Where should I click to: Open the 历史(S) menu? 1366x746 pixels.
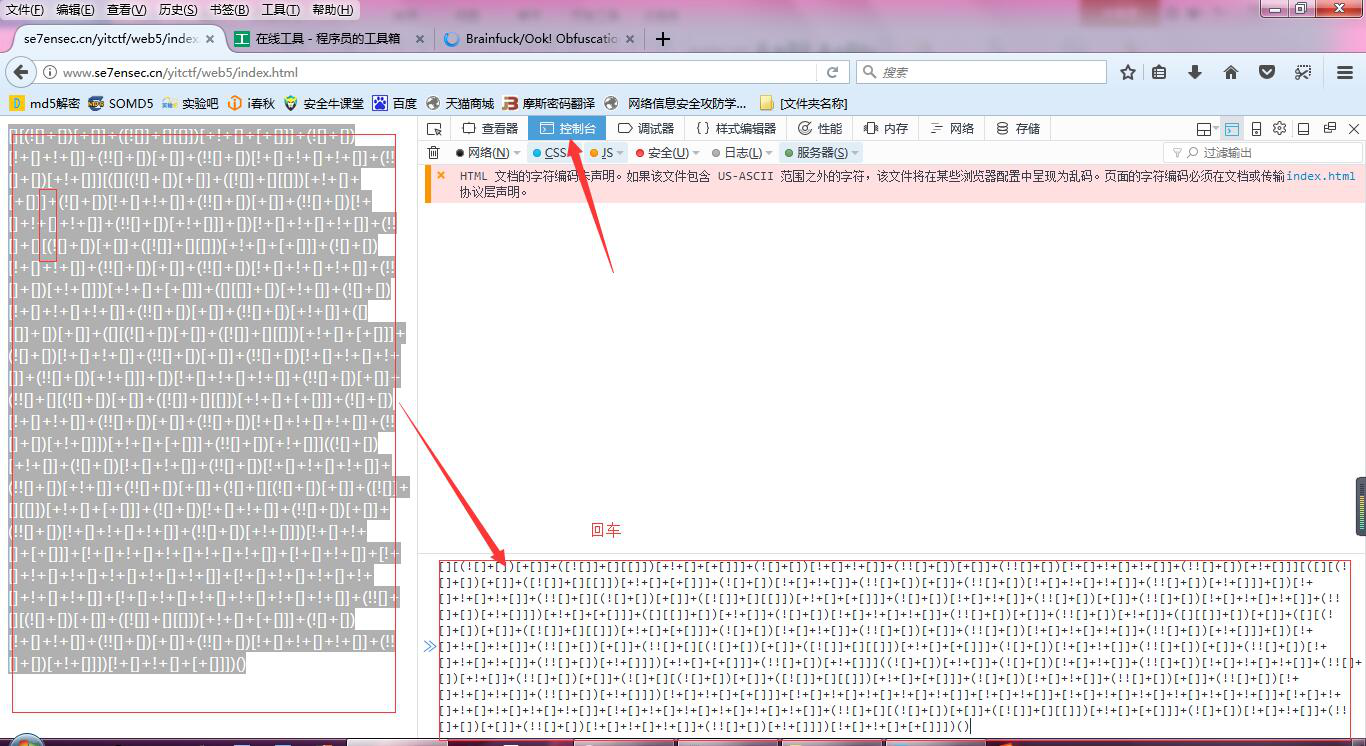(x=178, y=10)
